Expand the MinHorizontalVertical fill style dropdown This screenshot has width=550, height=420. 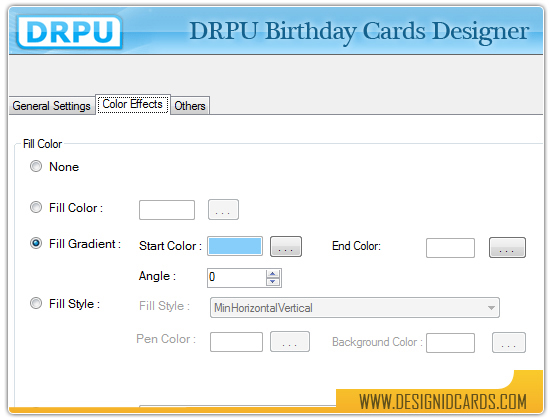pyautogui.click(x=355, y=308)
